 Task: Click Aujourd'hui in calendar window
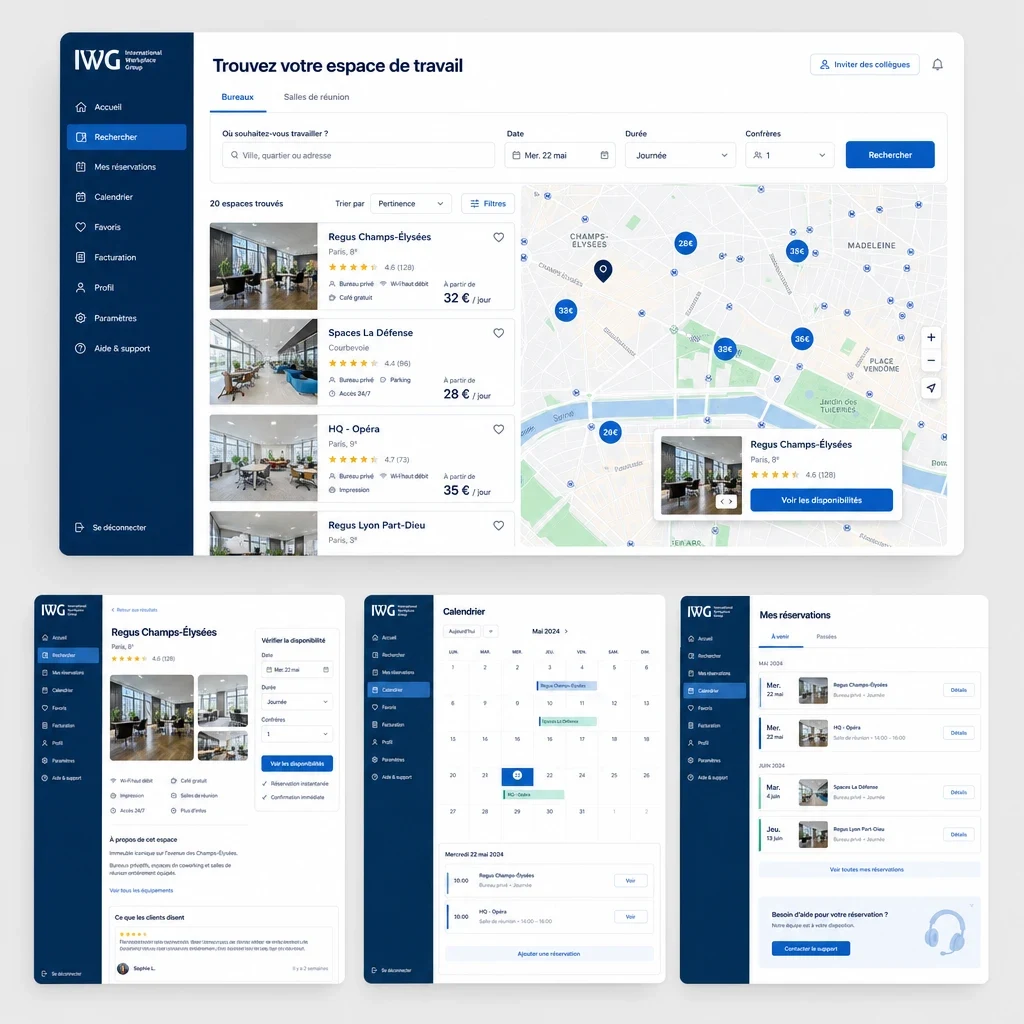(462, 632)
